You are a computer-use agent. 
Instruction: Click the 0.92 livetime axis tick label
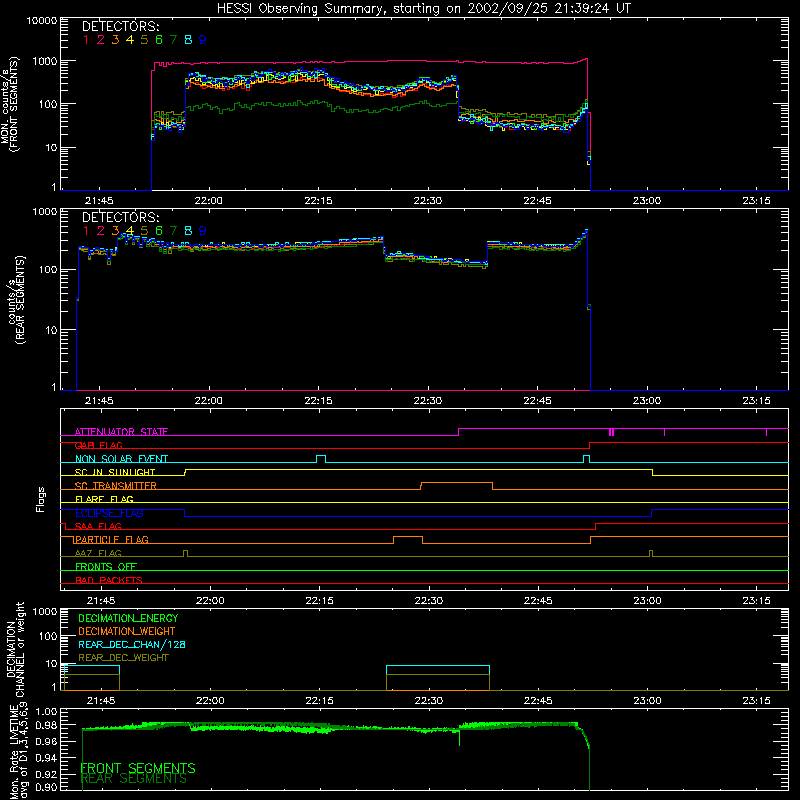click(x=45, y=774)
